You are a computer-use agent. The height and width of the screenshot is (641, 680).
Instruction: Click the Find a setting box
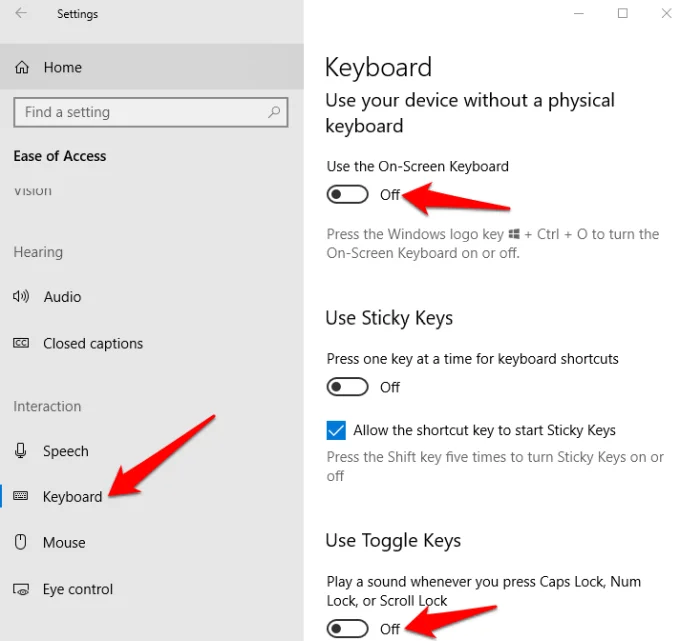140,113
